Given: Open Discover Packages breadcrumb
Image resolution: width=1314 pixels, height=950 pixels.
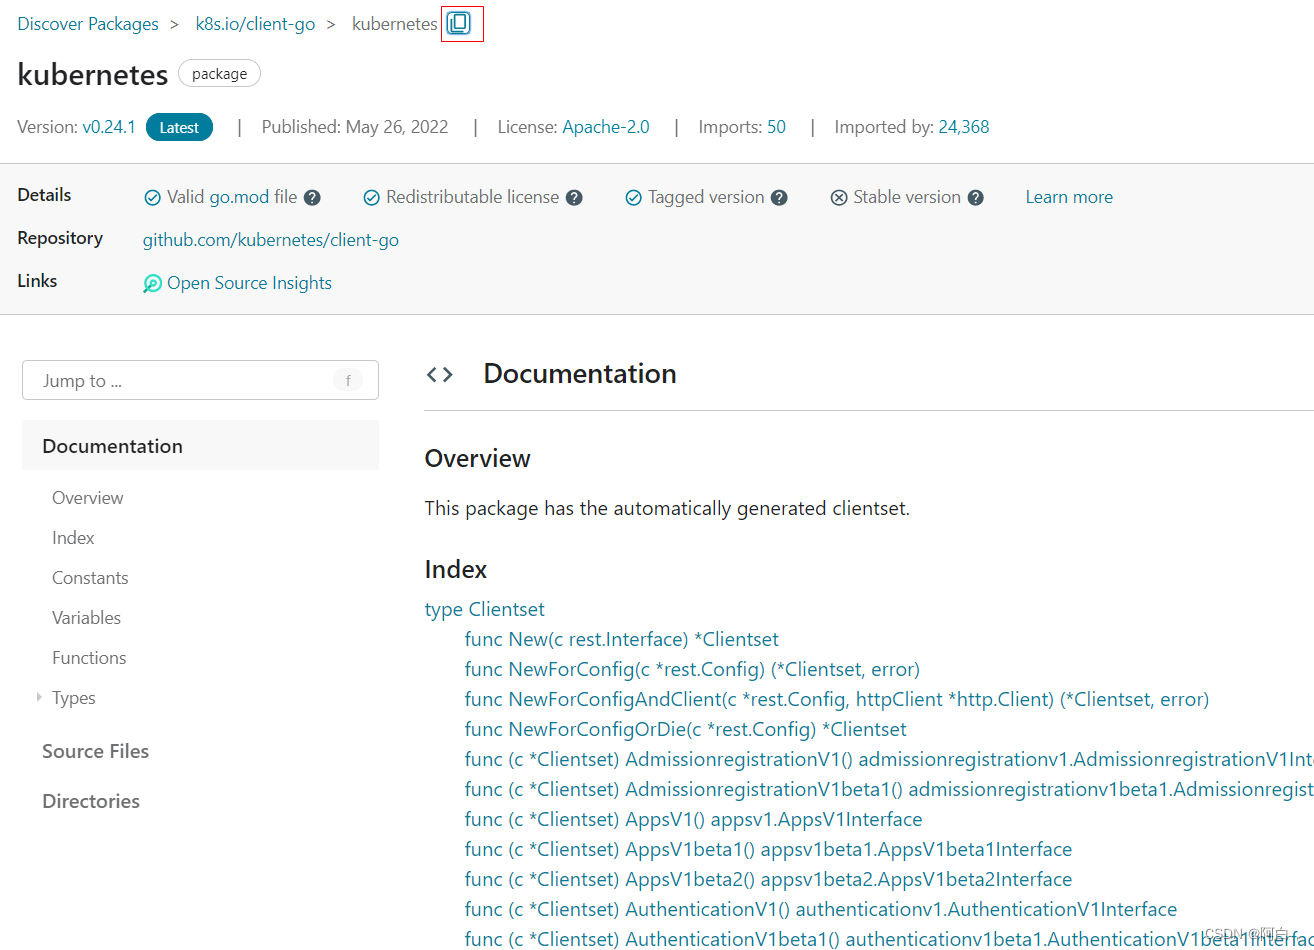Looking at the screenshot, I should (88, 24).
